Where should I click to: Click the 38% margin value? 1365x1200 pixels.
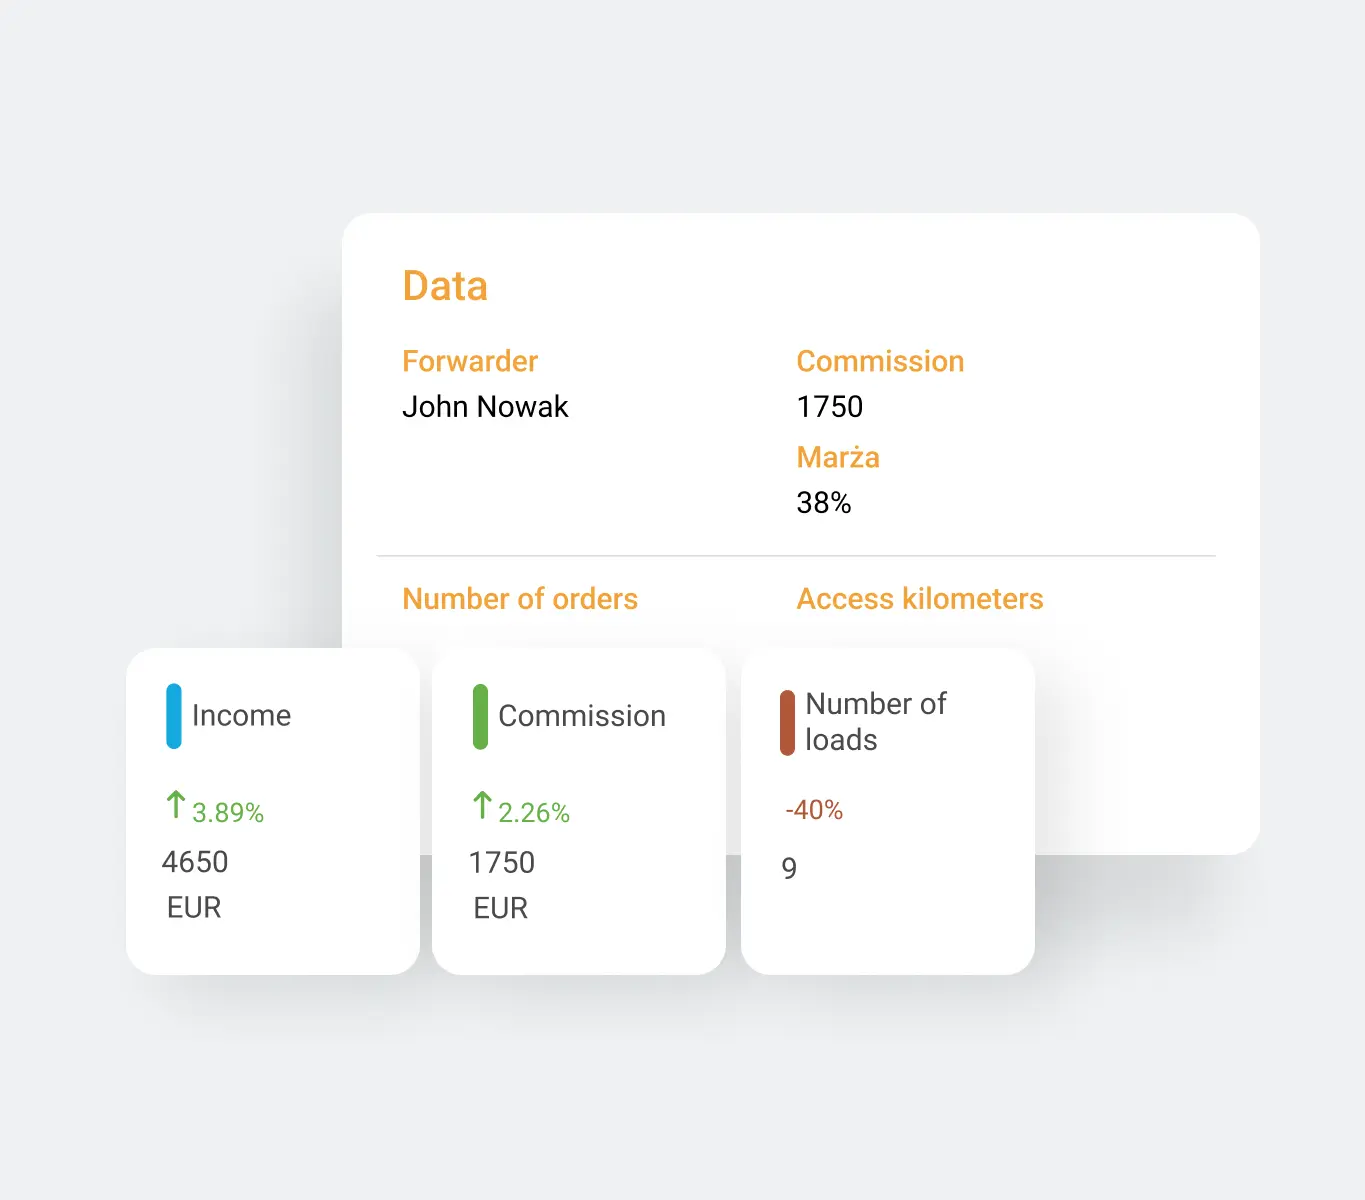click(823, 503)
